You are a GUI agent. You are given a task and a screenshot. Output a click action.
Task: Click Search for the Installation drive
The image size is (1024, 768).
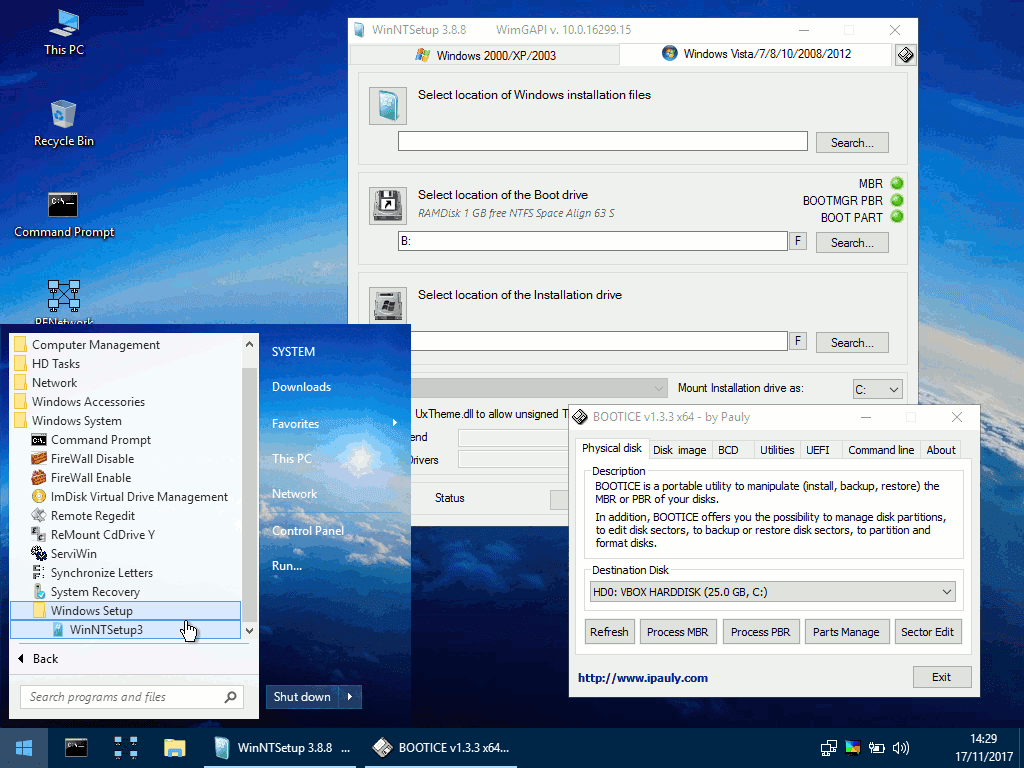point(852,342)
